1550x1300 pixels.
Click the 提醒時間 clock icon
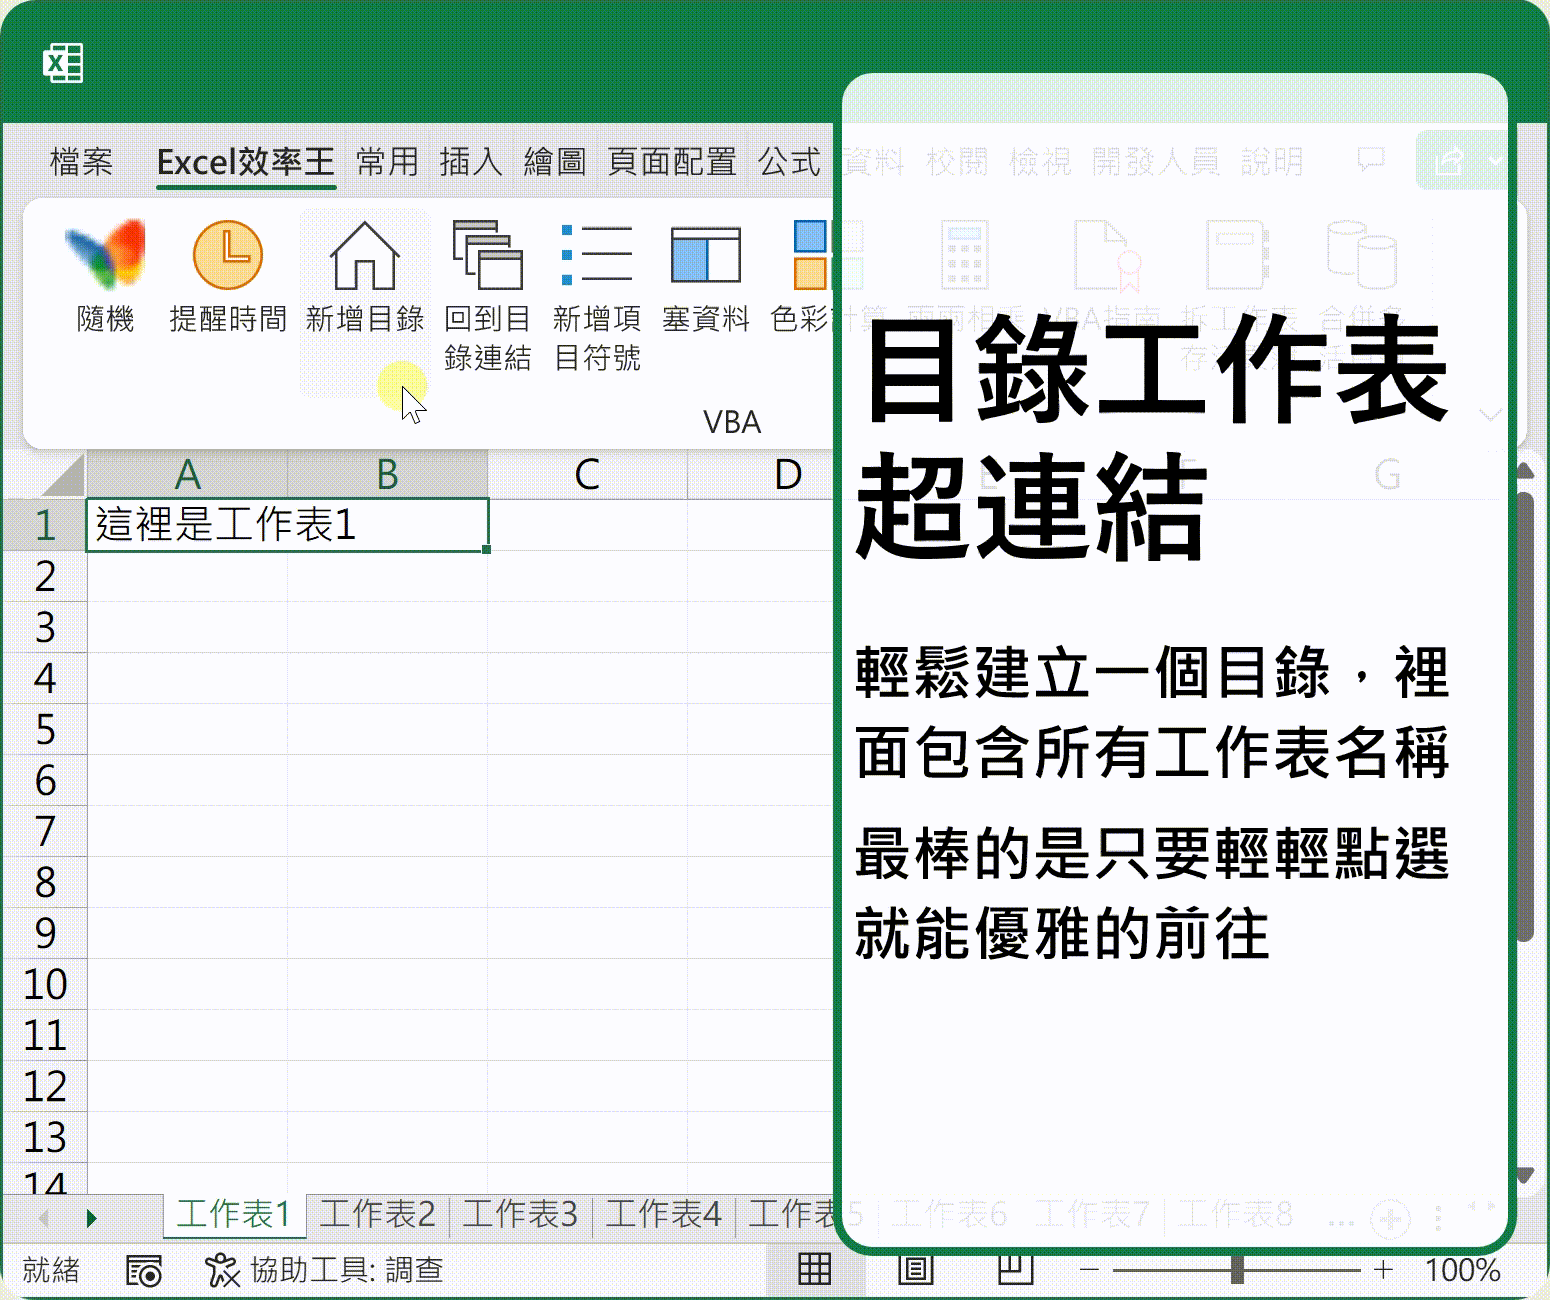(x=228, y=256)
